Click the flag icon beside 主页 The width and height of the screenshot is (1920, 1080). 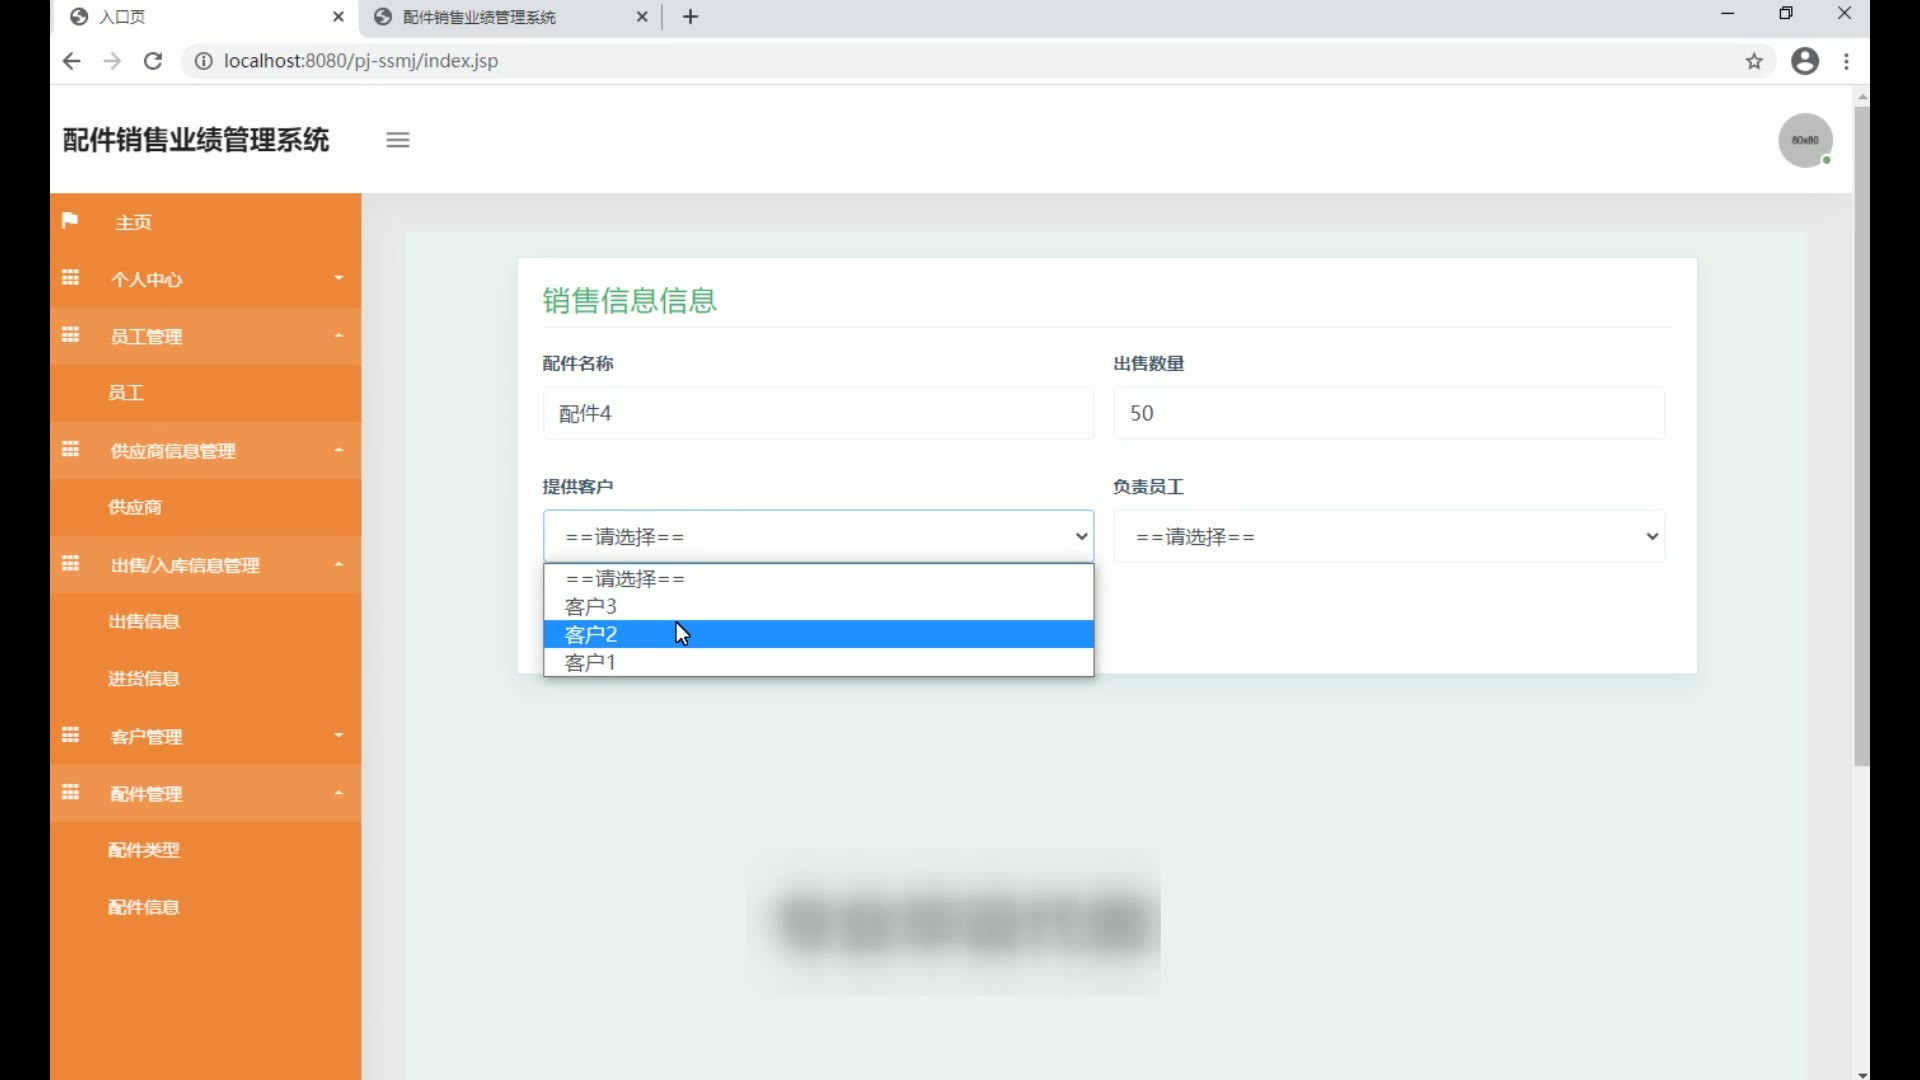pyautogui.click(x=70, y=221)
